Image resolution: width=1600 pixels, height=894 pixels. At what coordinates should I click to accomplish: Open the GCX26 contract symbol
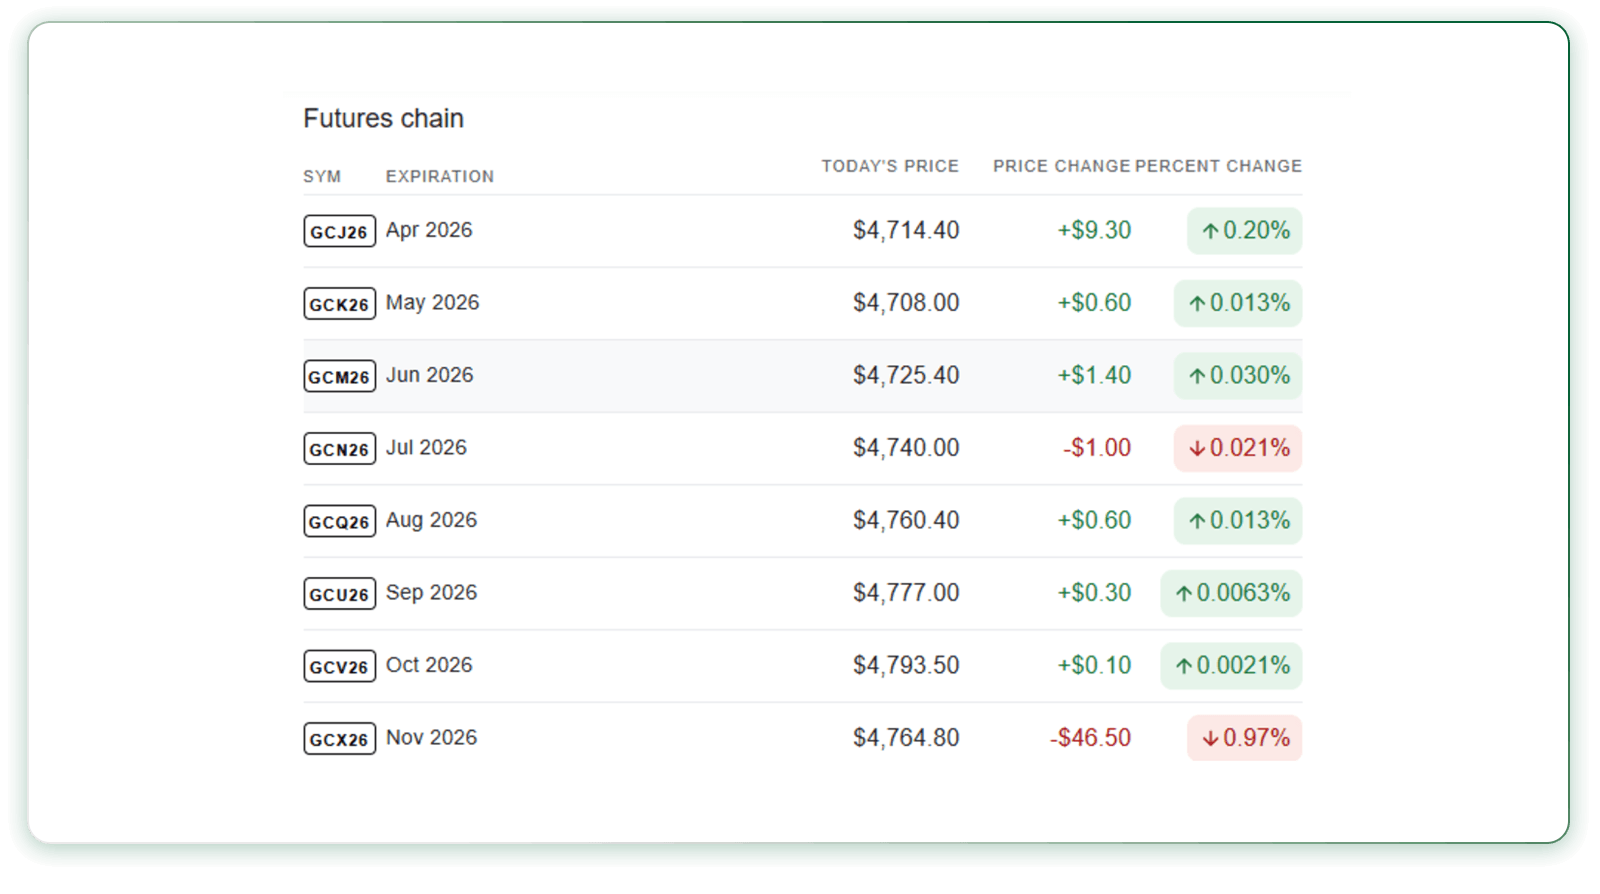tap(339, 739)
